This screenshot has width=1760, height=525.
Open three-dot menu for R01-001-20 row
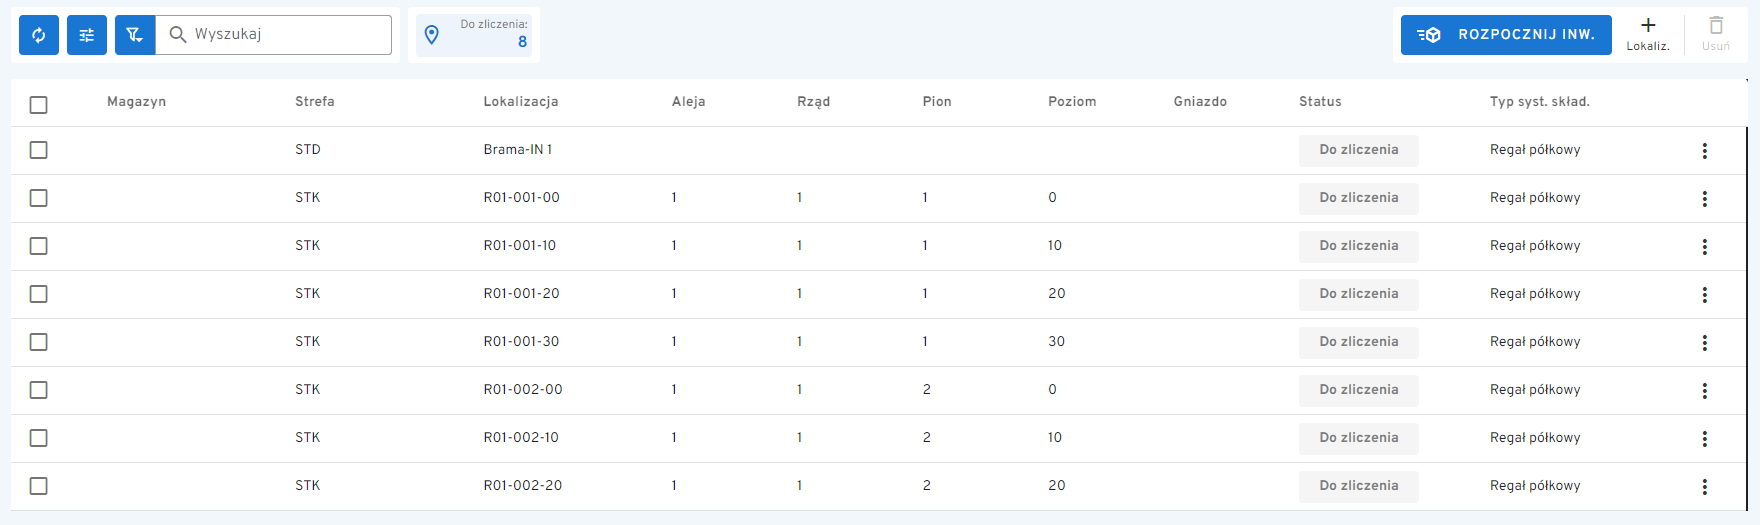[x=1704, y=295]
